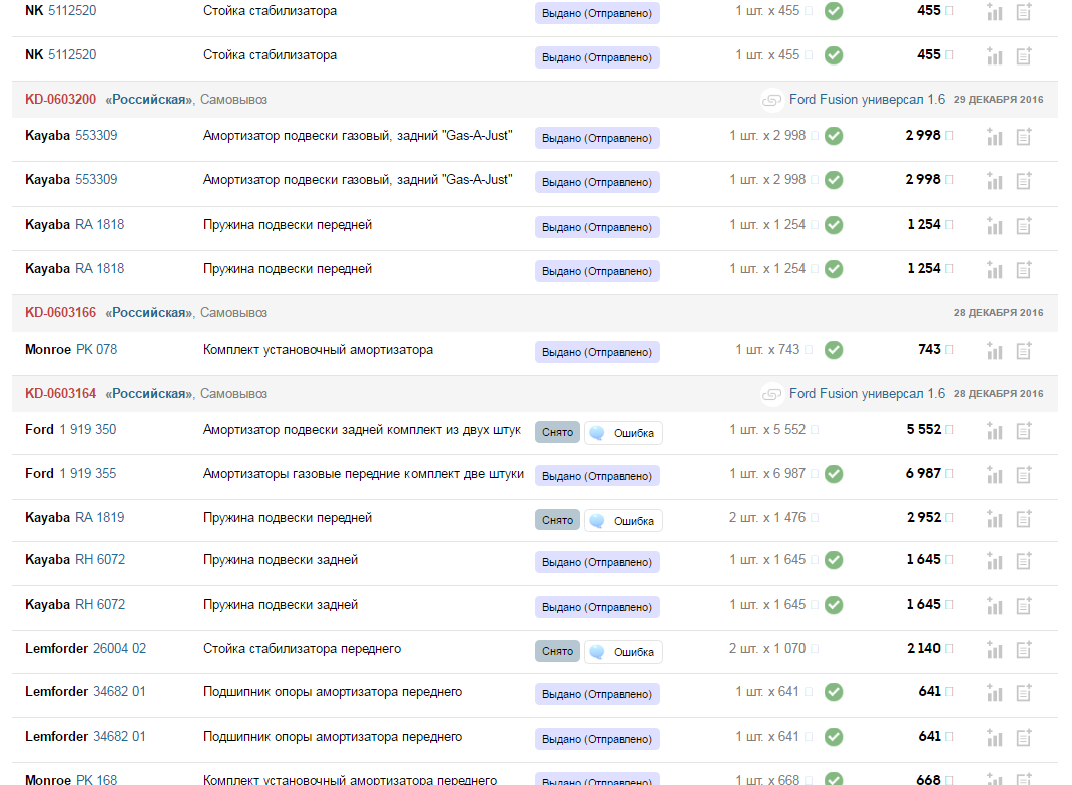Select 'Пружина подвески передней' in RA 1819 row

[x=288, y=518]
